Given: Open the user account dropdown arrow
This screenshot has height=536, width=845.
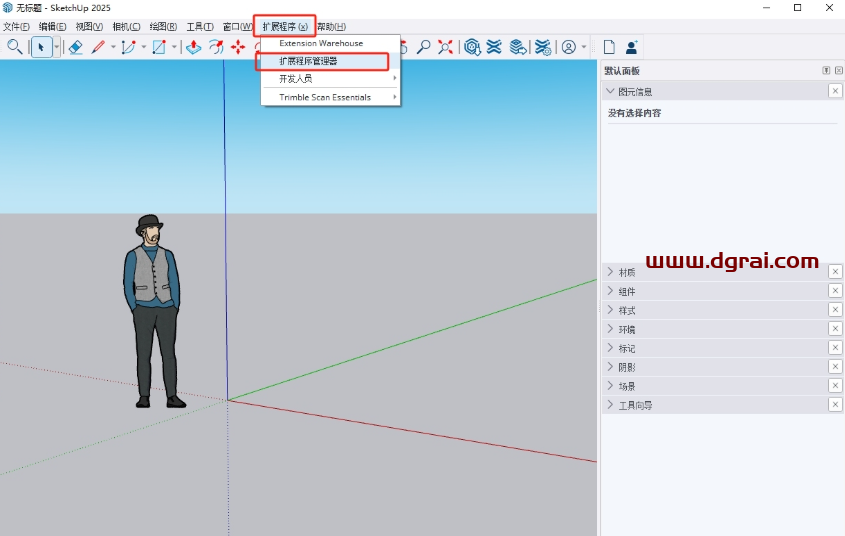Looking at the screenshot, I should [584, 47].
